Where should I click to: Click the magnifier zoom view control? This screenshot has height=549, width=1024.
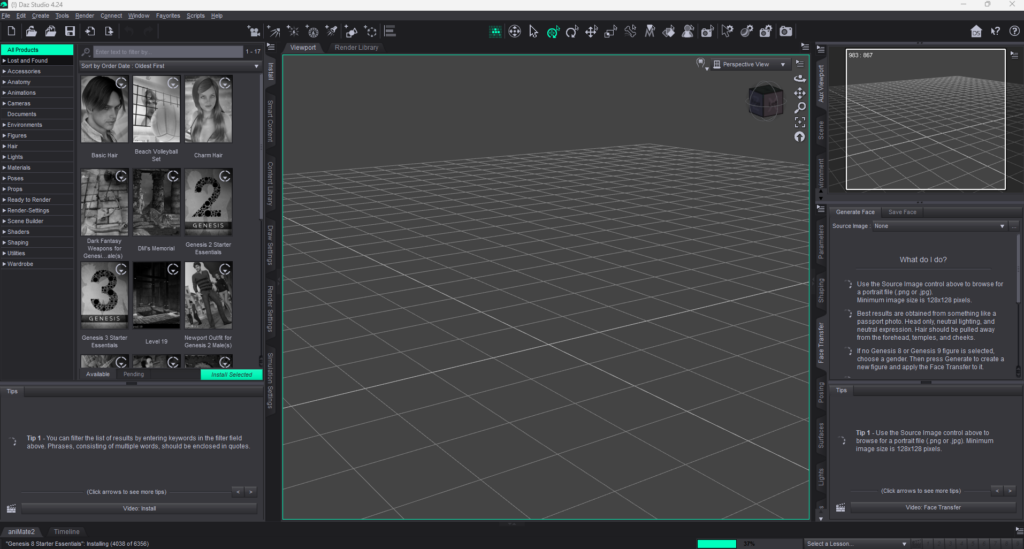pos(800,107)
